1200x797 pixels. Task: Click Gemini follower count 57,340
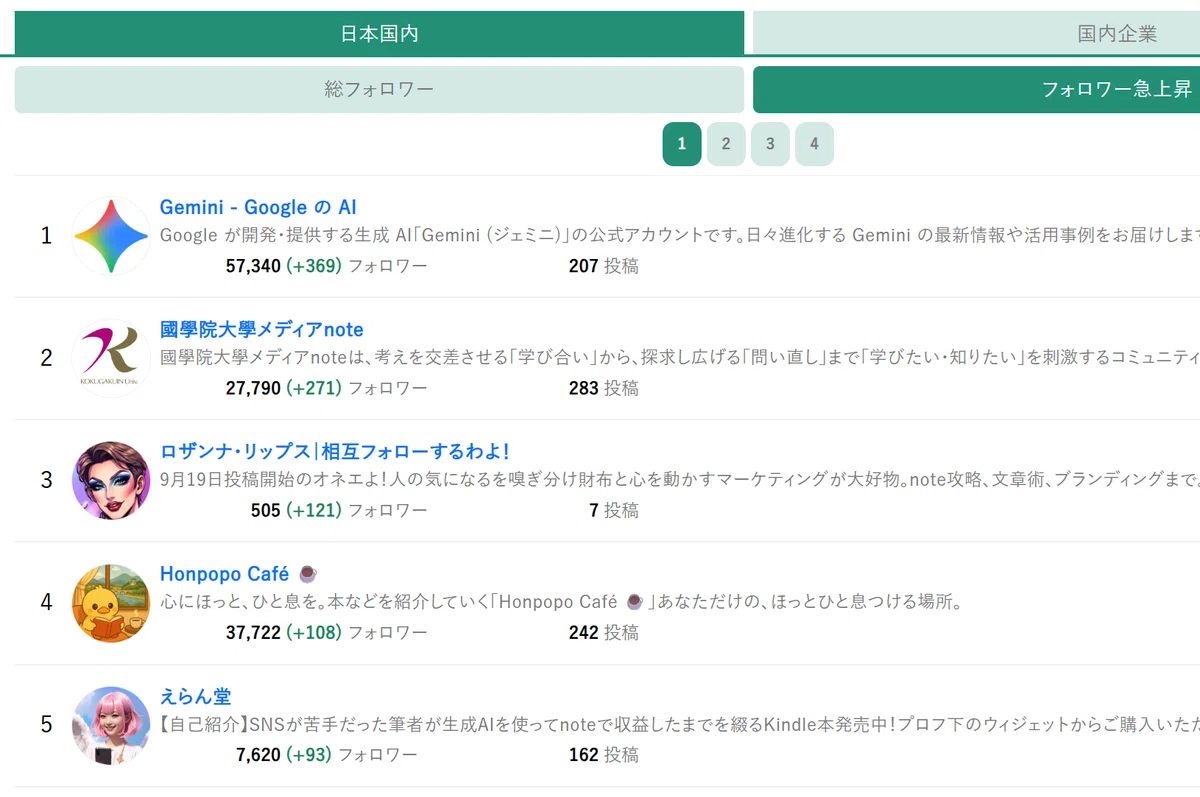[x=254, y=266]
